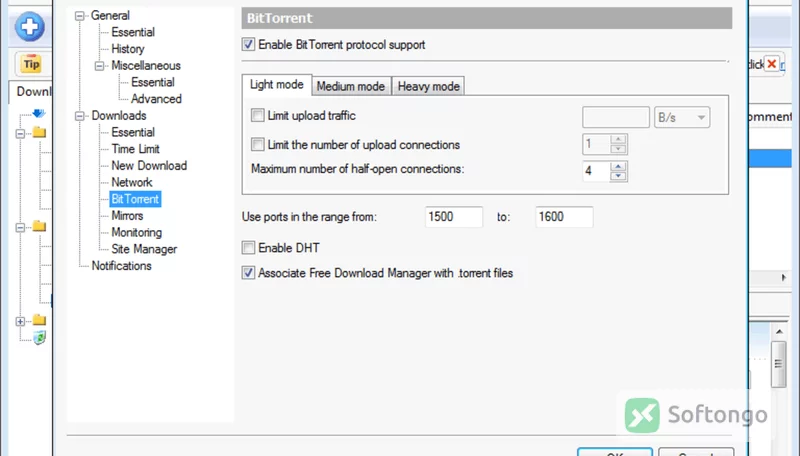Screen dimensions: 800x456
Task: Increase upload connections count with up arrow
Action: 618,139
